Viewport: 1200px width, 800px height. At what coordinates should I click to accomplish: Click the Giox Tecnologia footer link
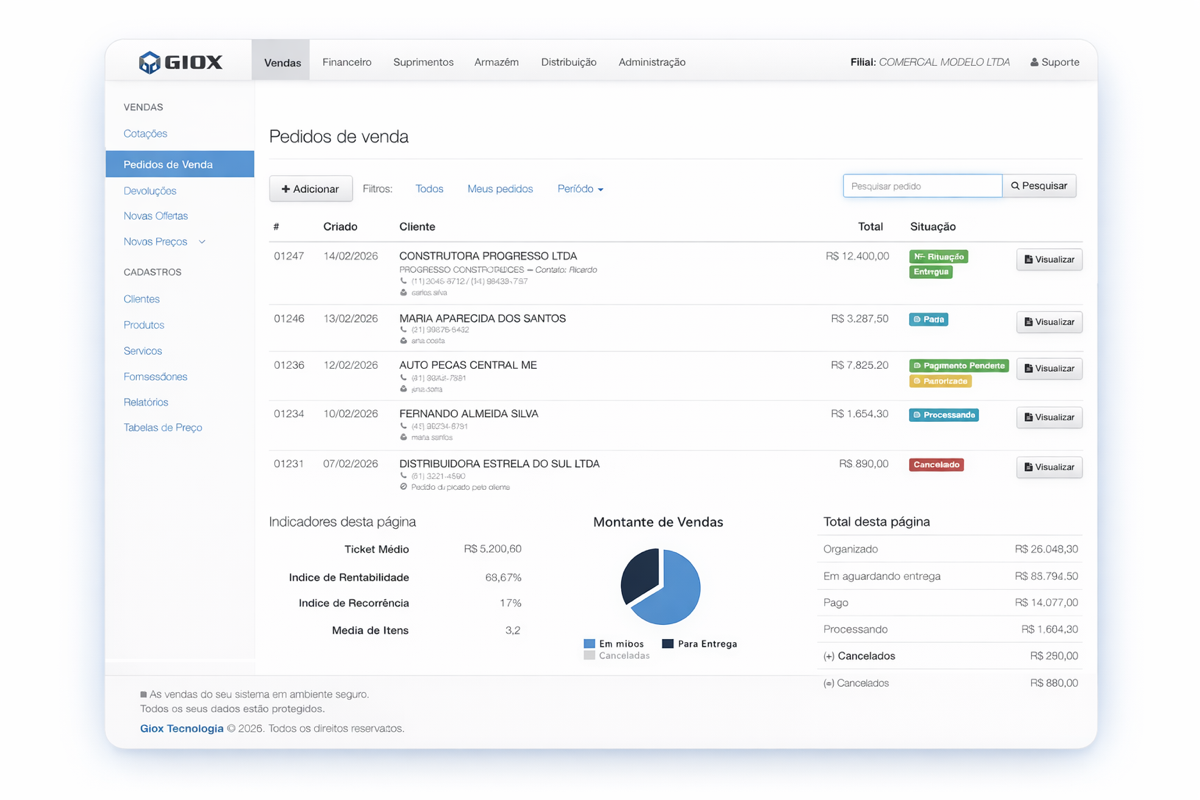click(181, 728)
